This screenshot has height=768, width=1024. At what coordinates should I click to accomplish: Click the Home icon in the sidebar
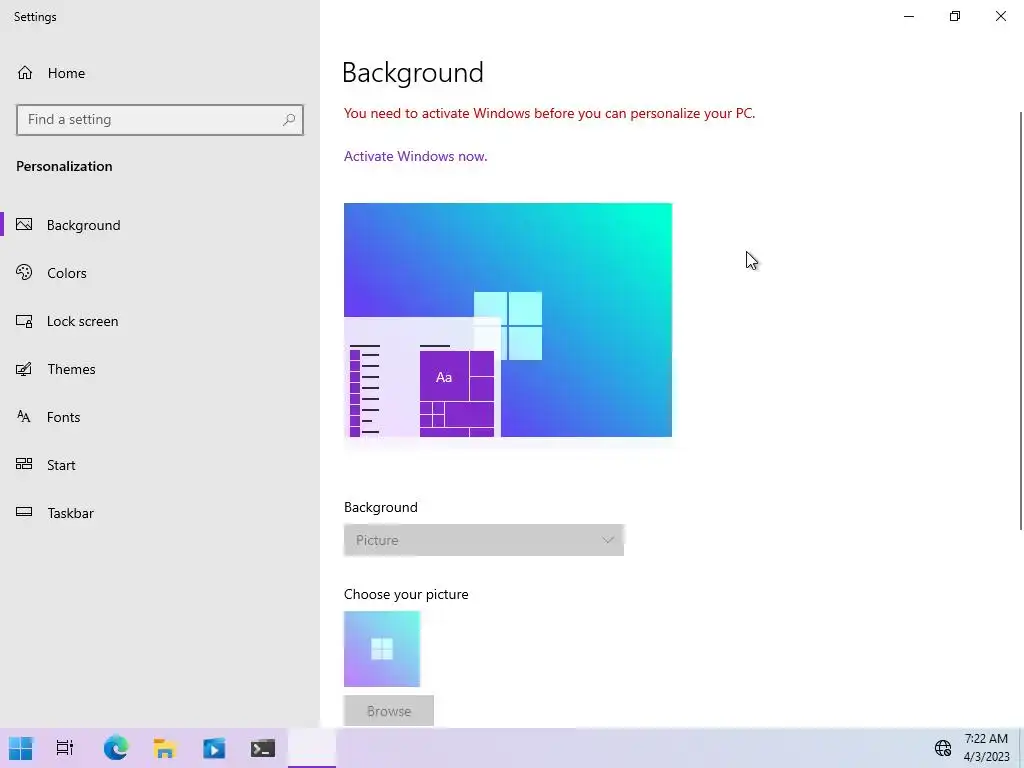click(25, 72)
